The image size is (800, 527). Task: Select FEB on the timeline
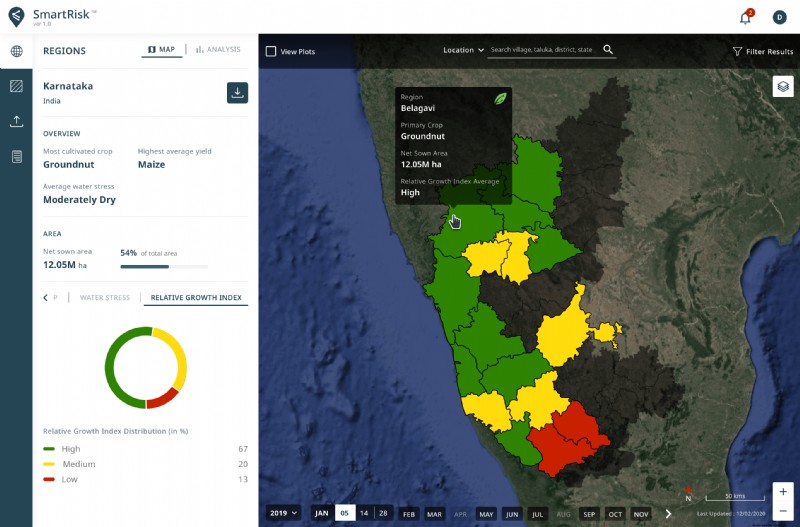click(409, 514)
